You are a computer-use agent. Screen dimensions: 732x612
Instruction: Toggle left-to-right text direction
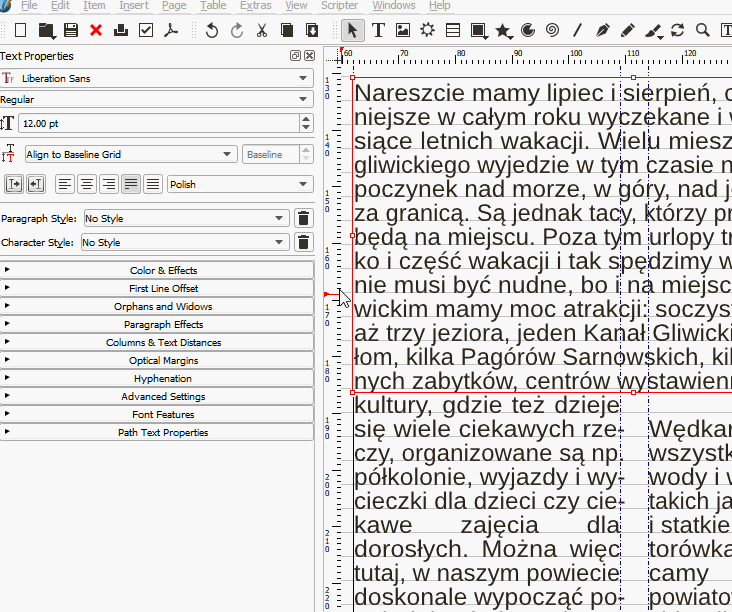click(14, 184)
